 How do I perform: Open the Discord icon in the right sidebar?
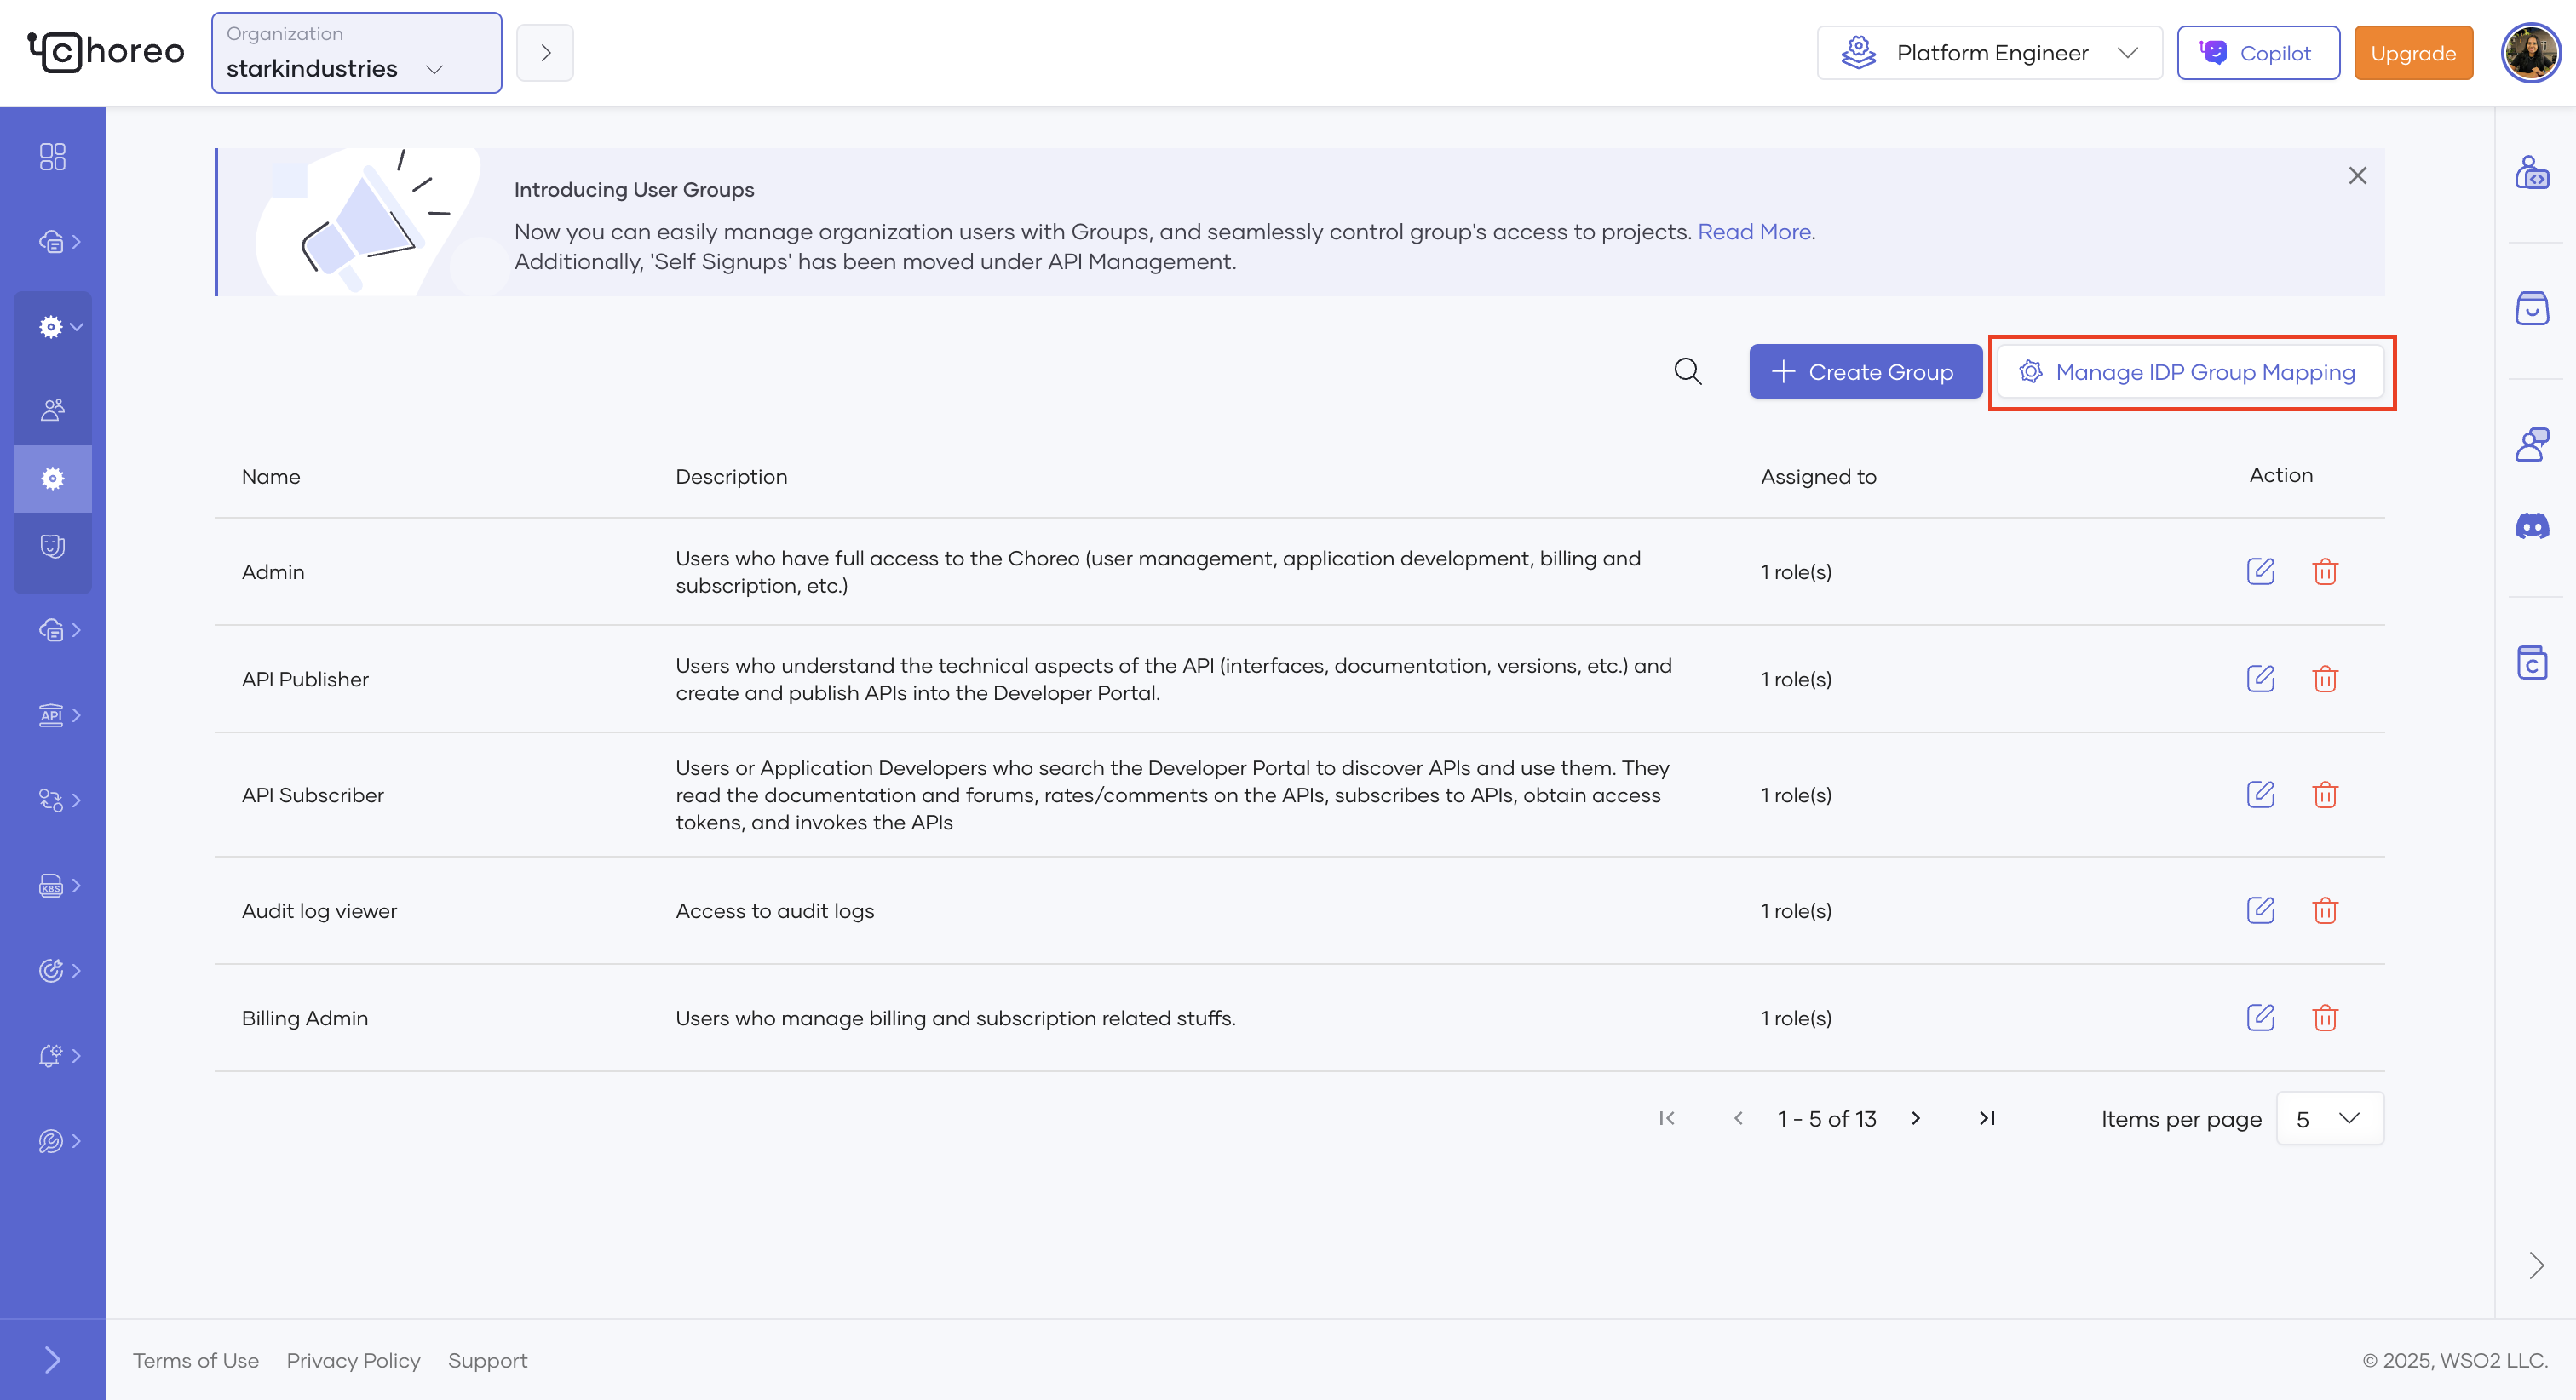(x=2531, y=526)
